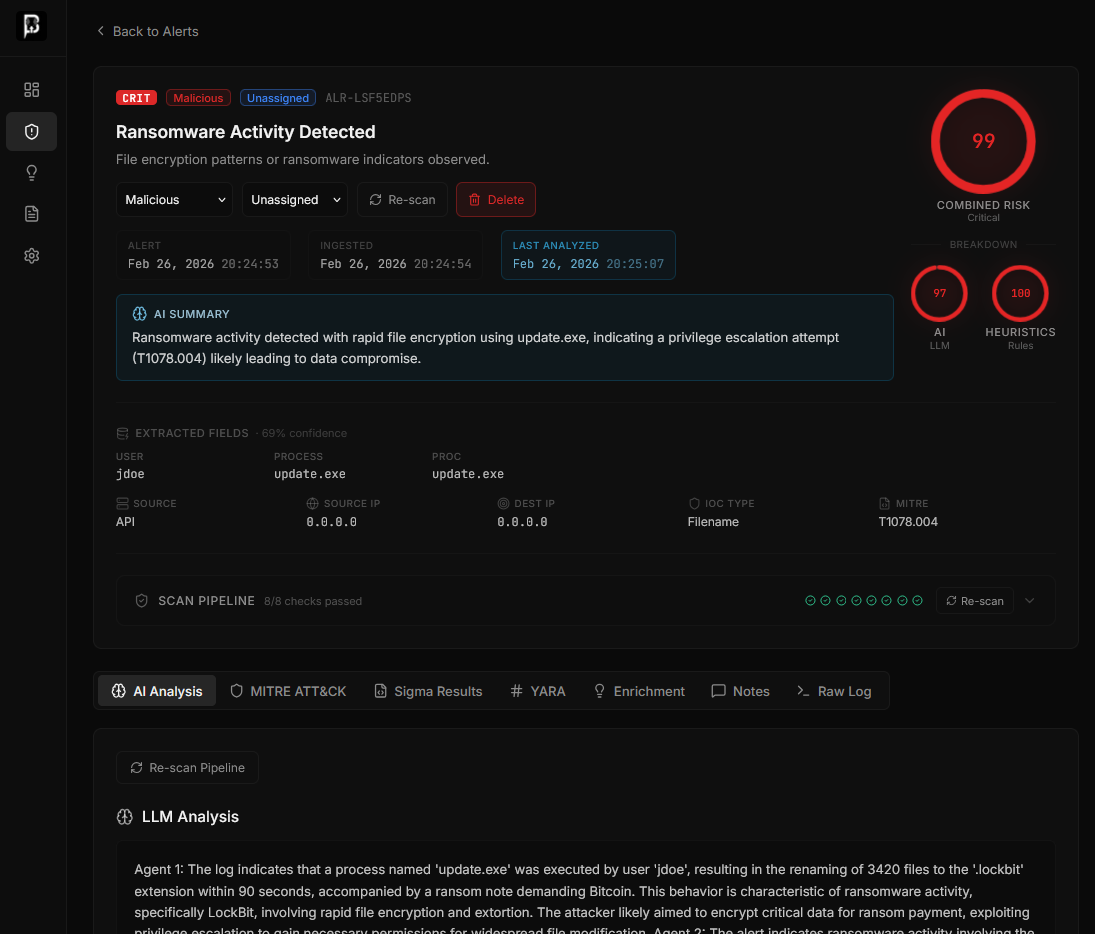Click the Source server icon
This screenshot has height=934, width=1095.
click(x=122, y=504)
